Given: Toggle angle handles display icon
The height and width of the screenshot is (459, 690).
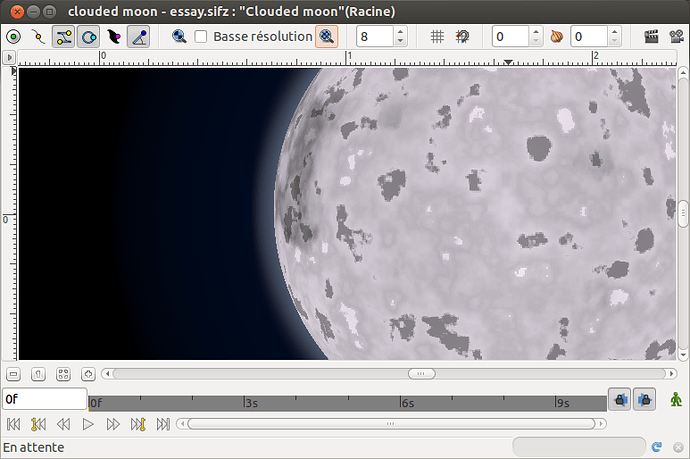Looking at the screenshot, I should tap(141, 37).
